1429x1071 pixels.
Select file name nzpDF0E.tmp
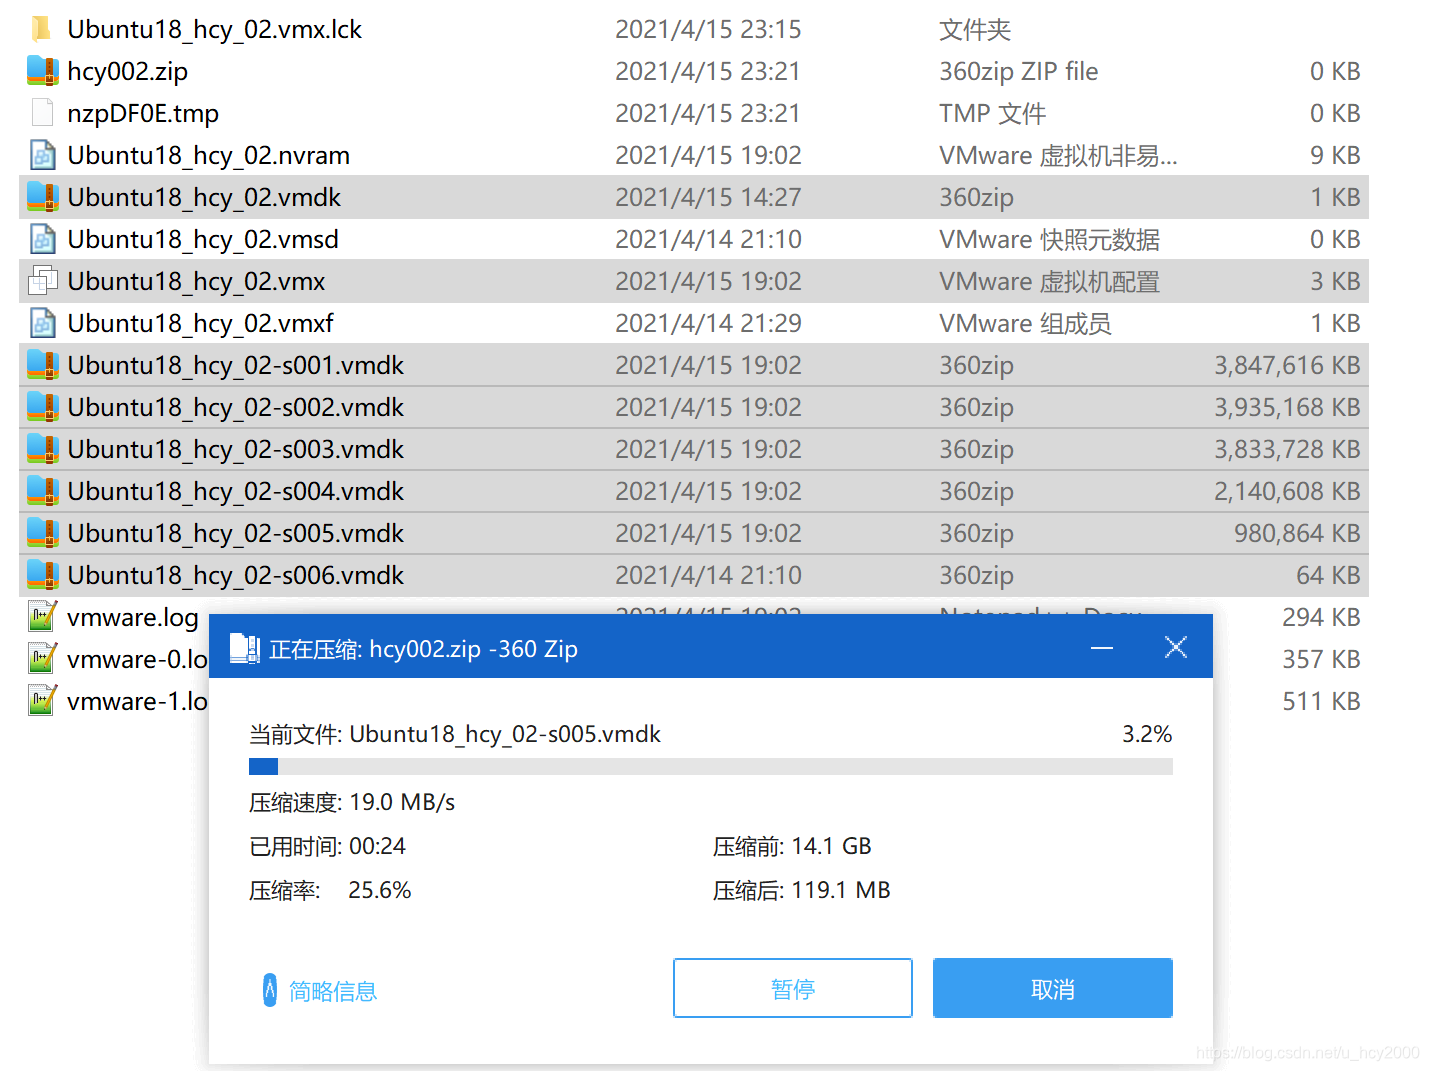point(143,114)
